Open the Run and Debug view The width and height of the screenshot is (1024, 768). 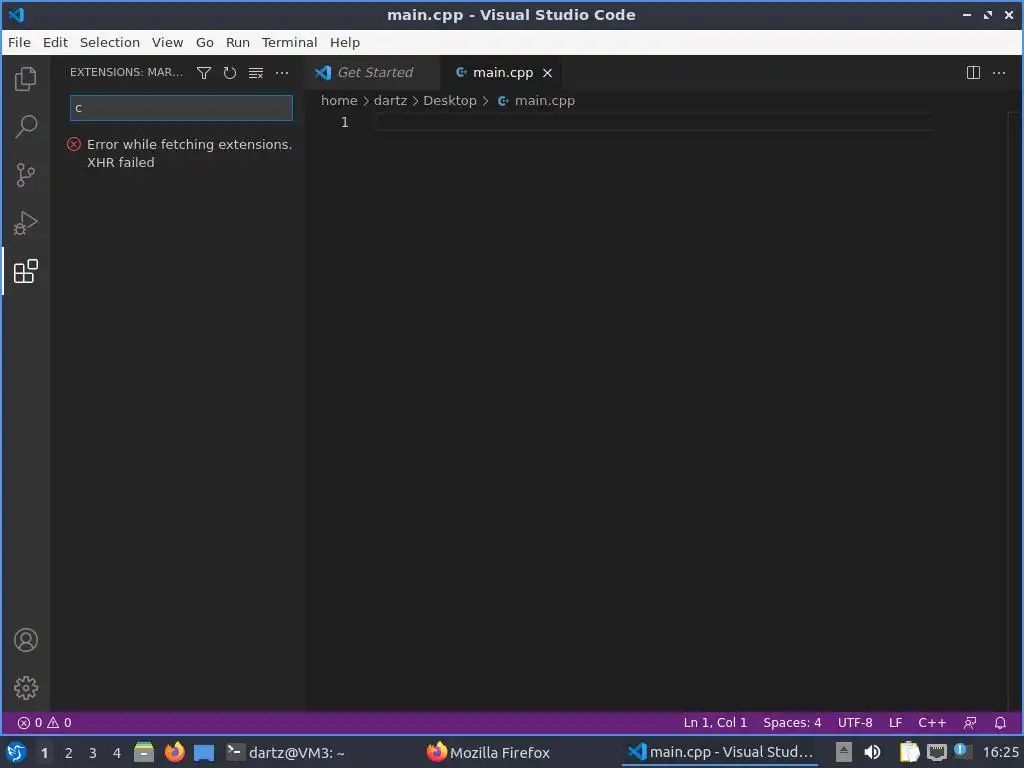click(x=25, y=223)
